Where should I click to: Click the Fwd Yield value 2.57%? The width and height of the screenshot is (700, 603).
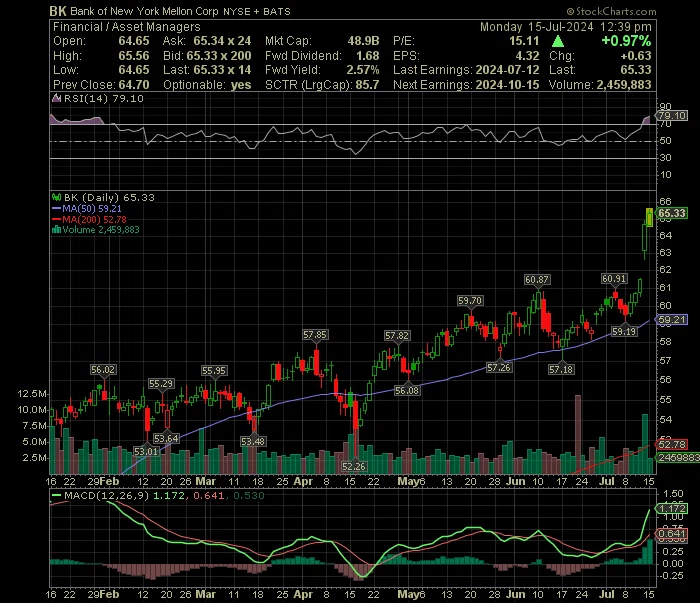coord(363,70)
